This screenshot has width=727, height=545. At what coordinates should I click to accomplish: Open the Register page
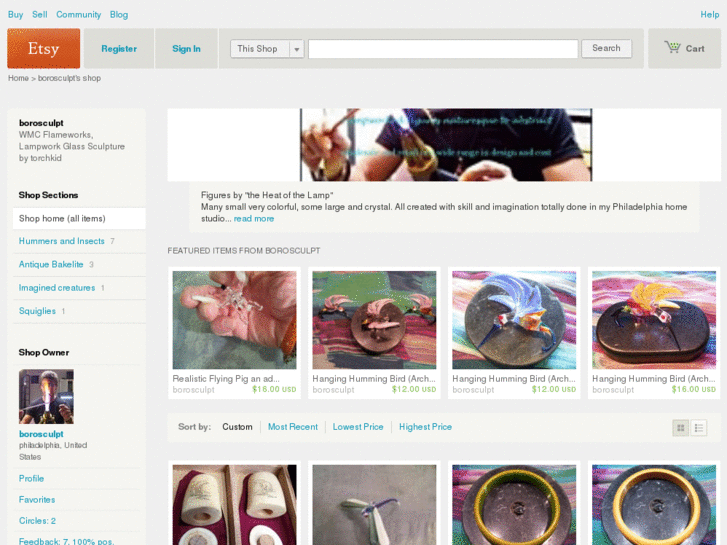(x=119, y=49)
